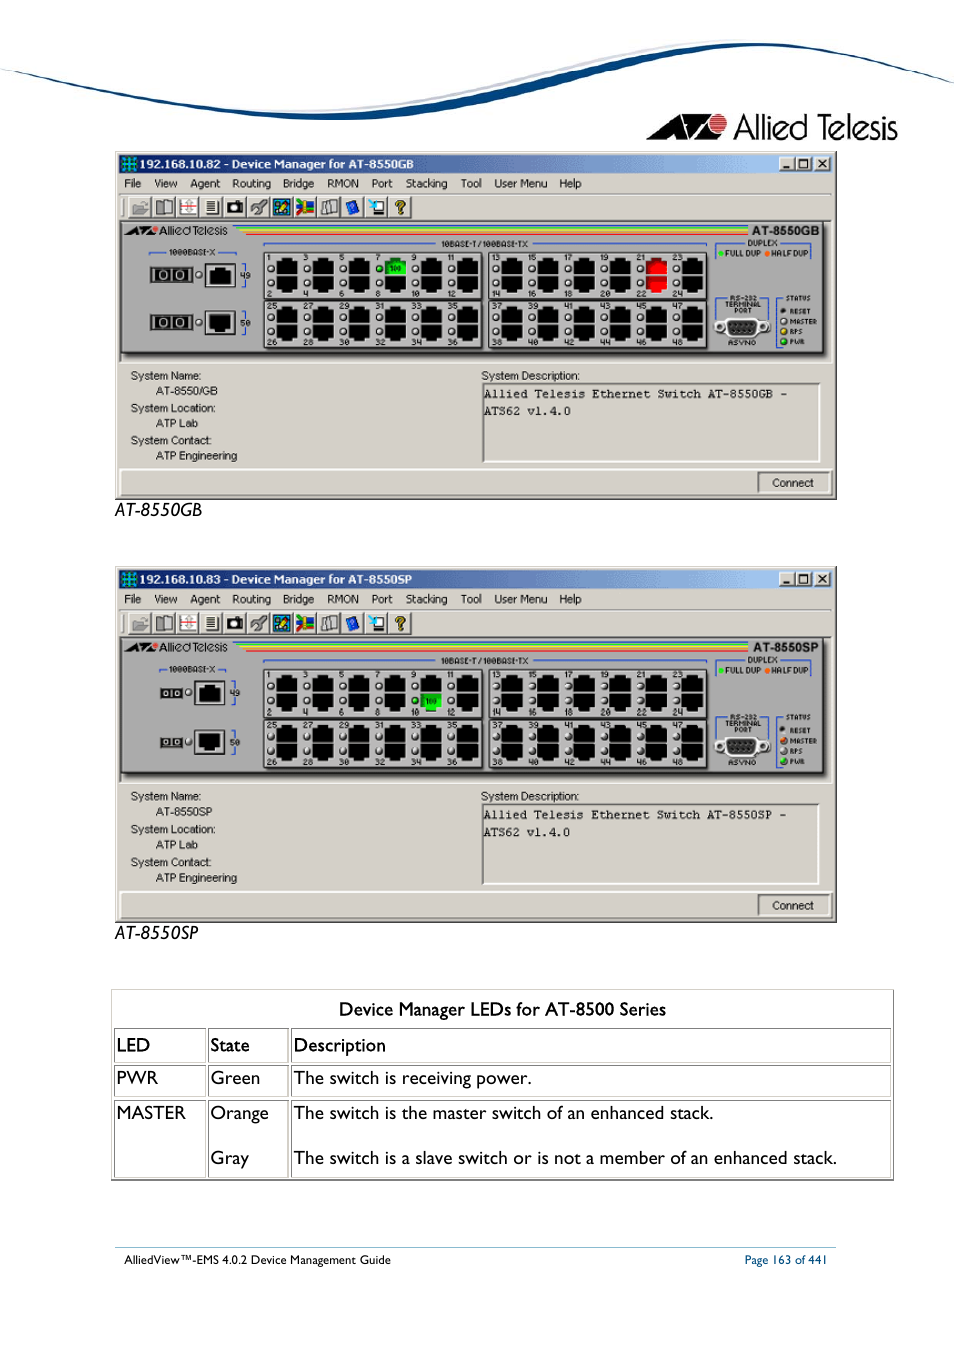Select the red port 22 on AT-8550GB
The width and height of the screenshot is (954, 1351).
656,285
